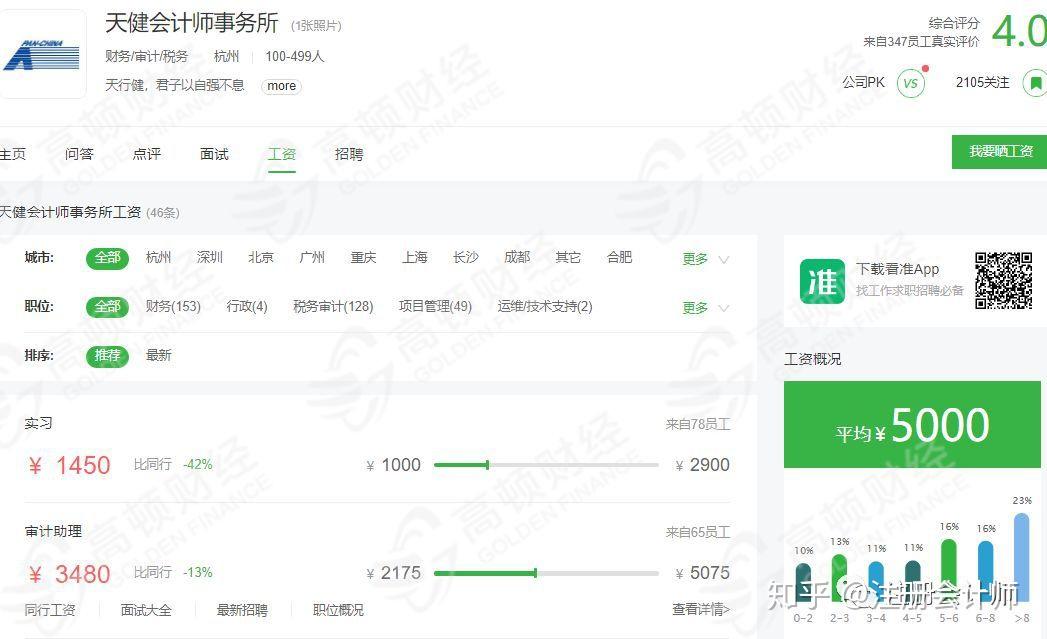Open the 审计助理 position title
1047x639 pixels.
click(53, 531)
